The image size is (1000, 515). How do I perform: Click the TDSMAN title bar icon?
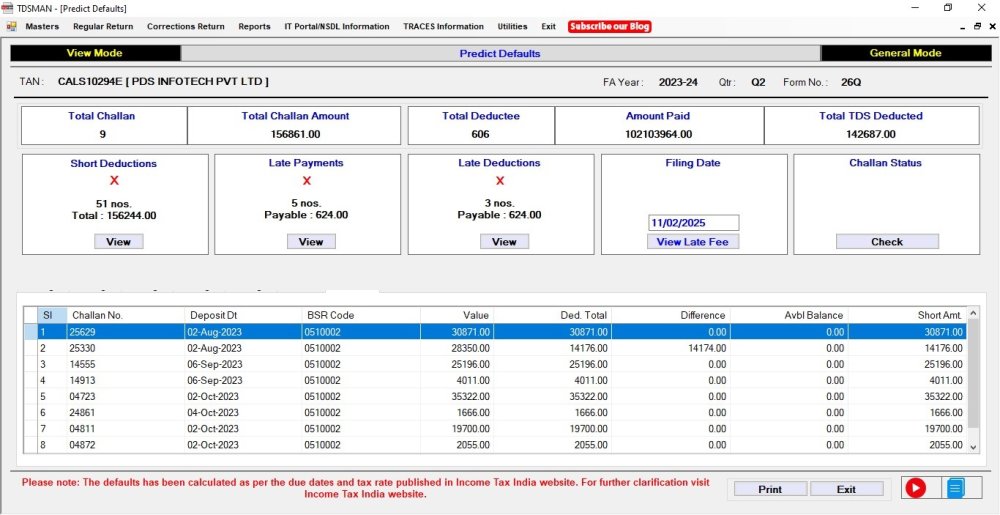point(7,8)
